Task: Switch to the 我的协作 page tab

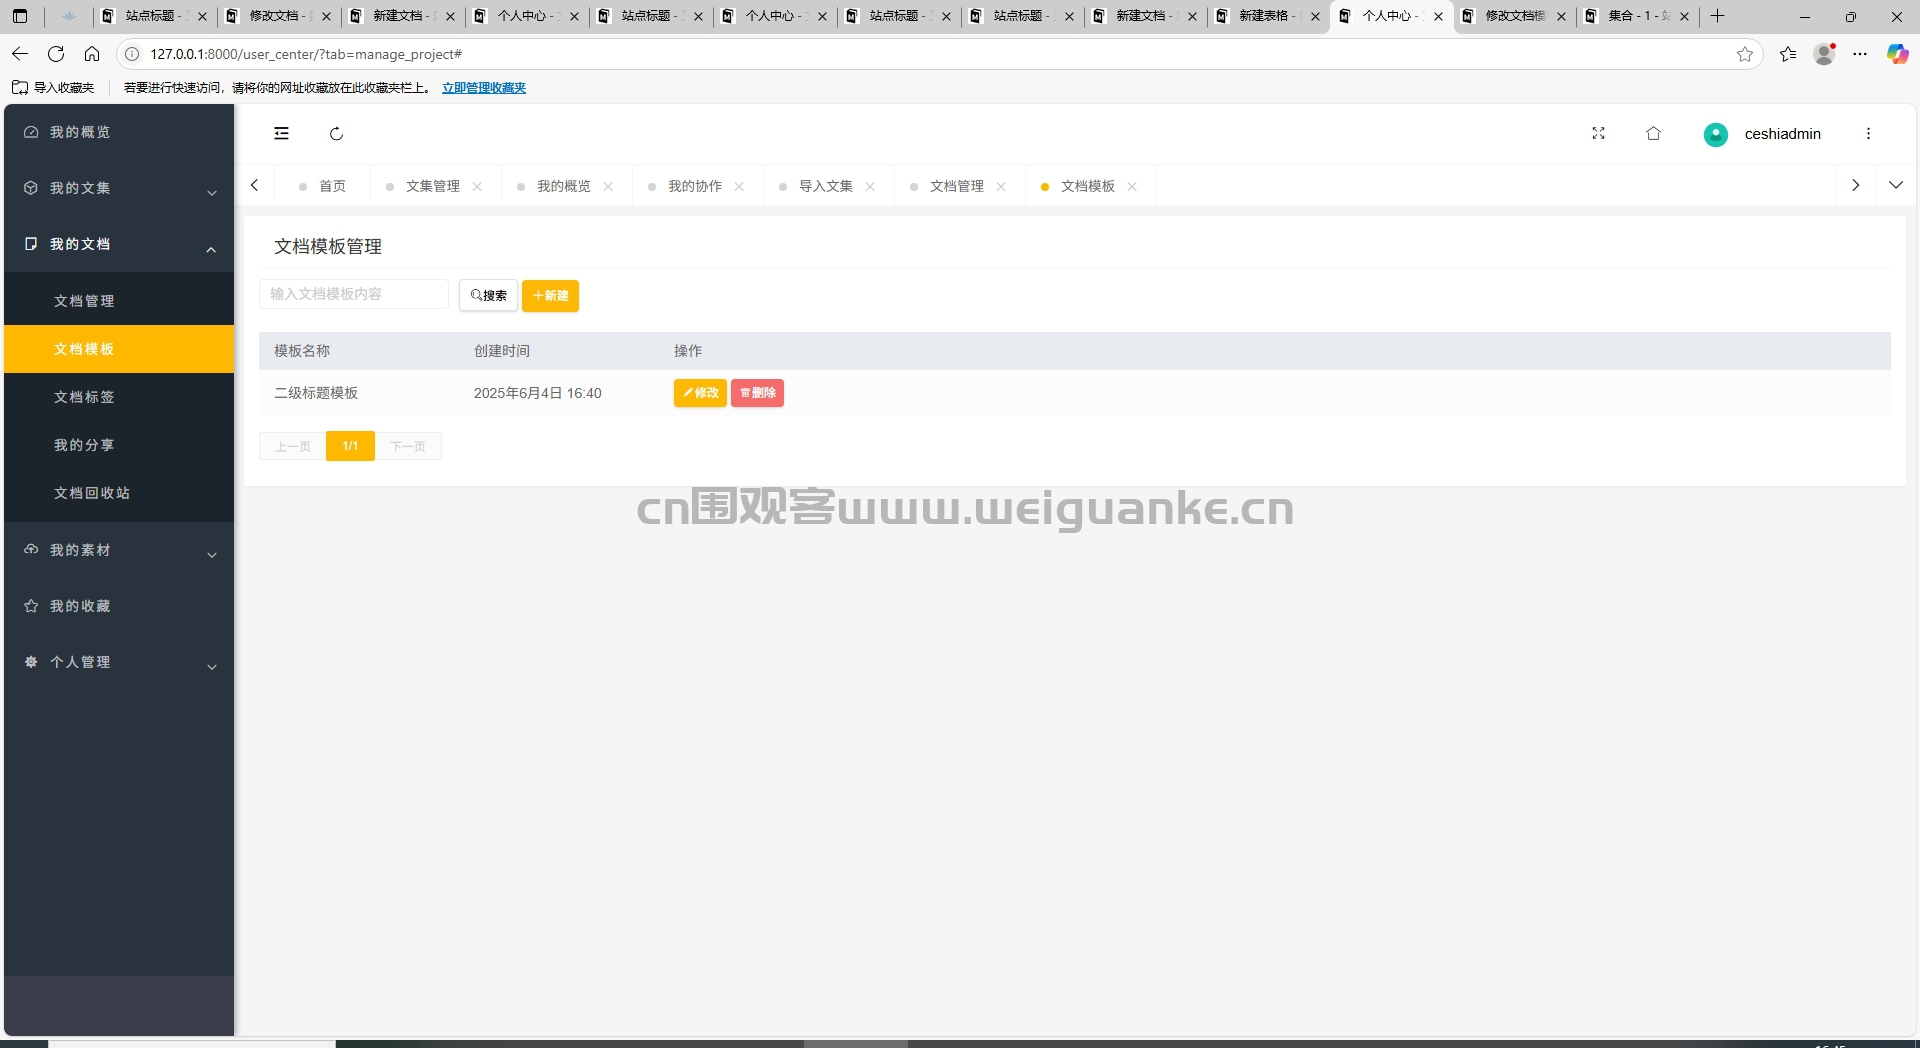Action: [x=695, y=186]
